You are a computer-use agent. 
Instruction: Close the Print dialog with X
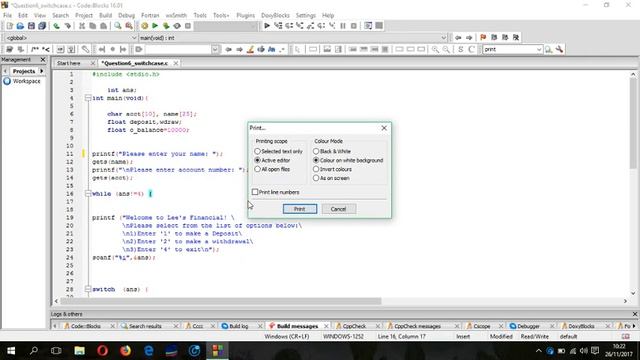click(384, 128)
